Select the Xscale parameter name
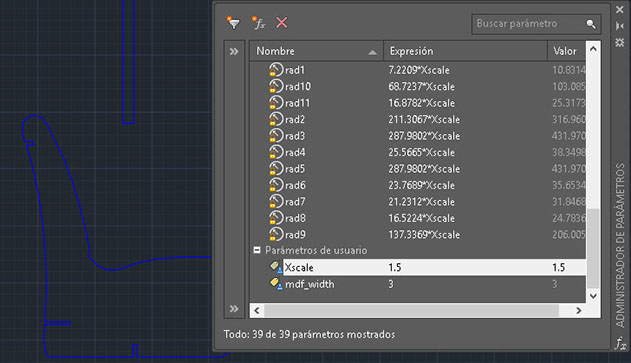Image resolution: width=631 pixels, height=363 pixels. point(299,268)
